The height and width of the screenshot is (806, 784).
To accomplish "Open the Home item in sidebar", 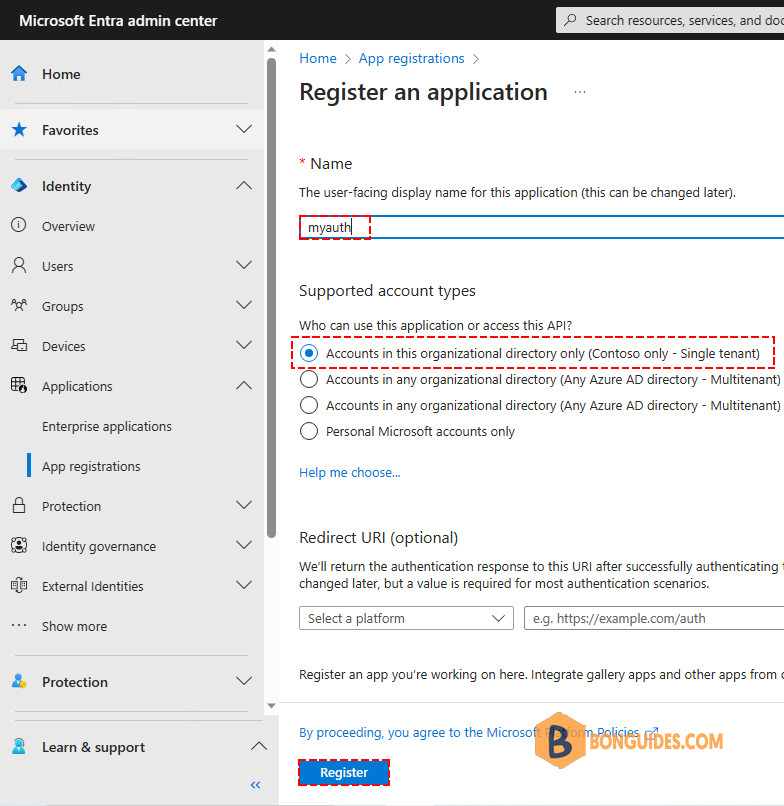I will (x=61, y=74).
